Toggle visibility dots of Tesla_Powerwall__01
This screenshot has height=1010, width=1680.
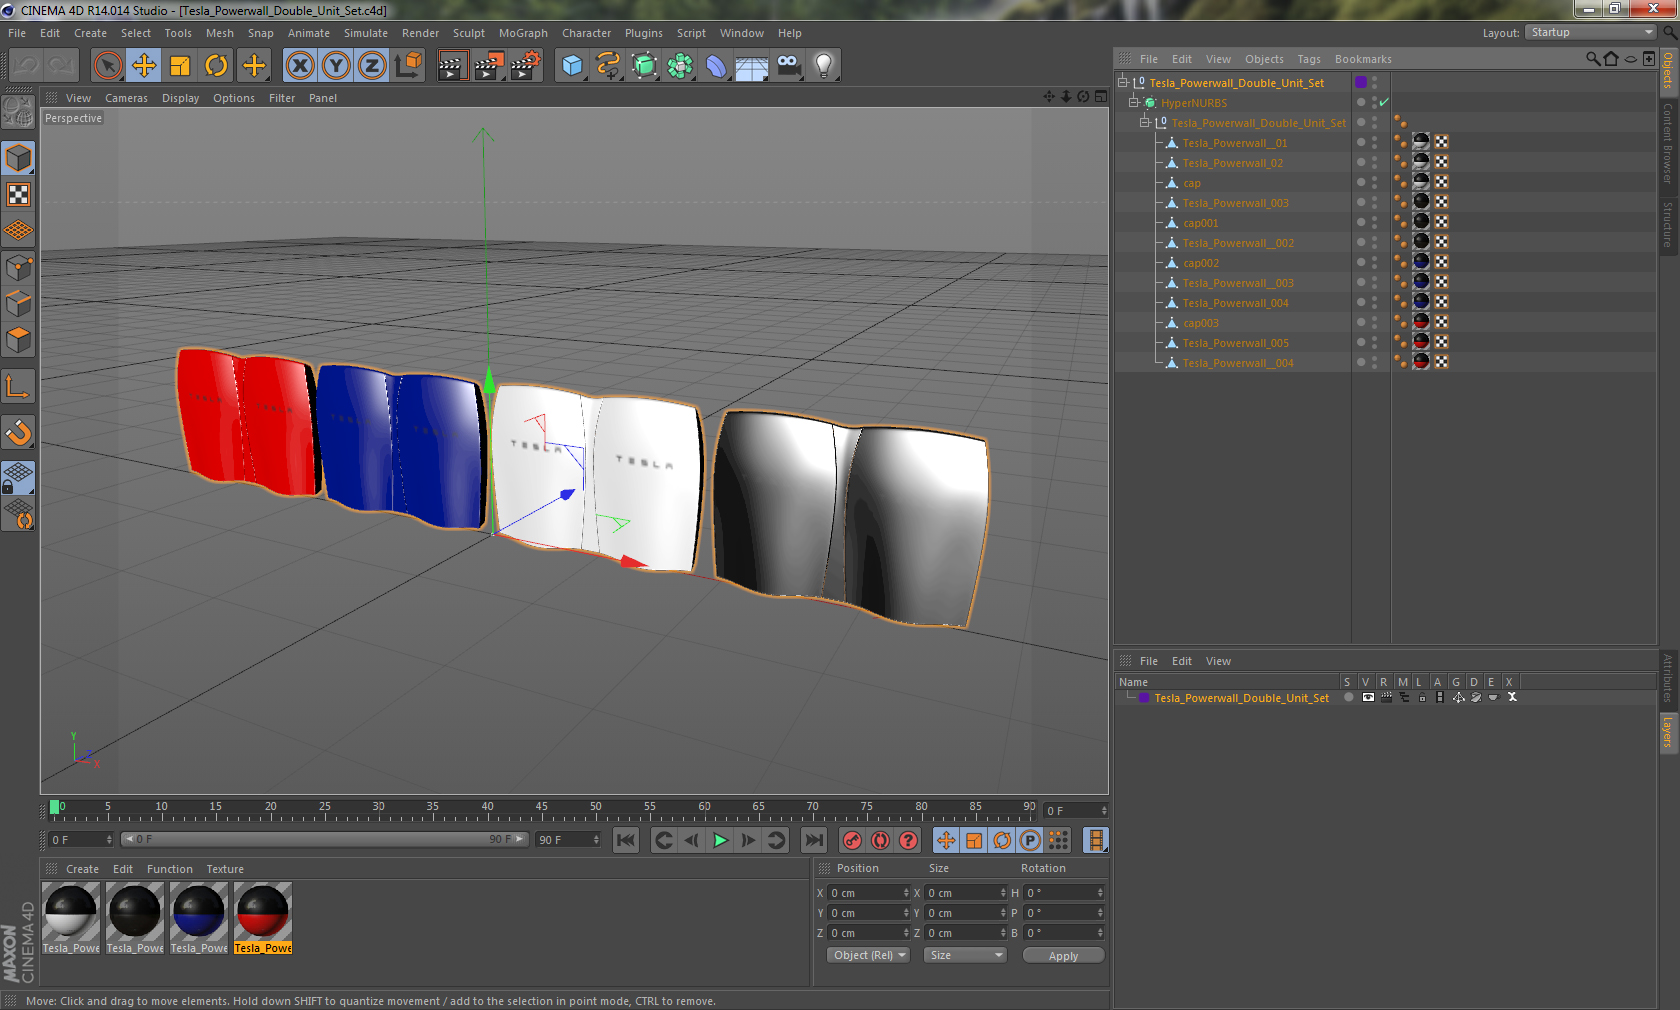1374,143
